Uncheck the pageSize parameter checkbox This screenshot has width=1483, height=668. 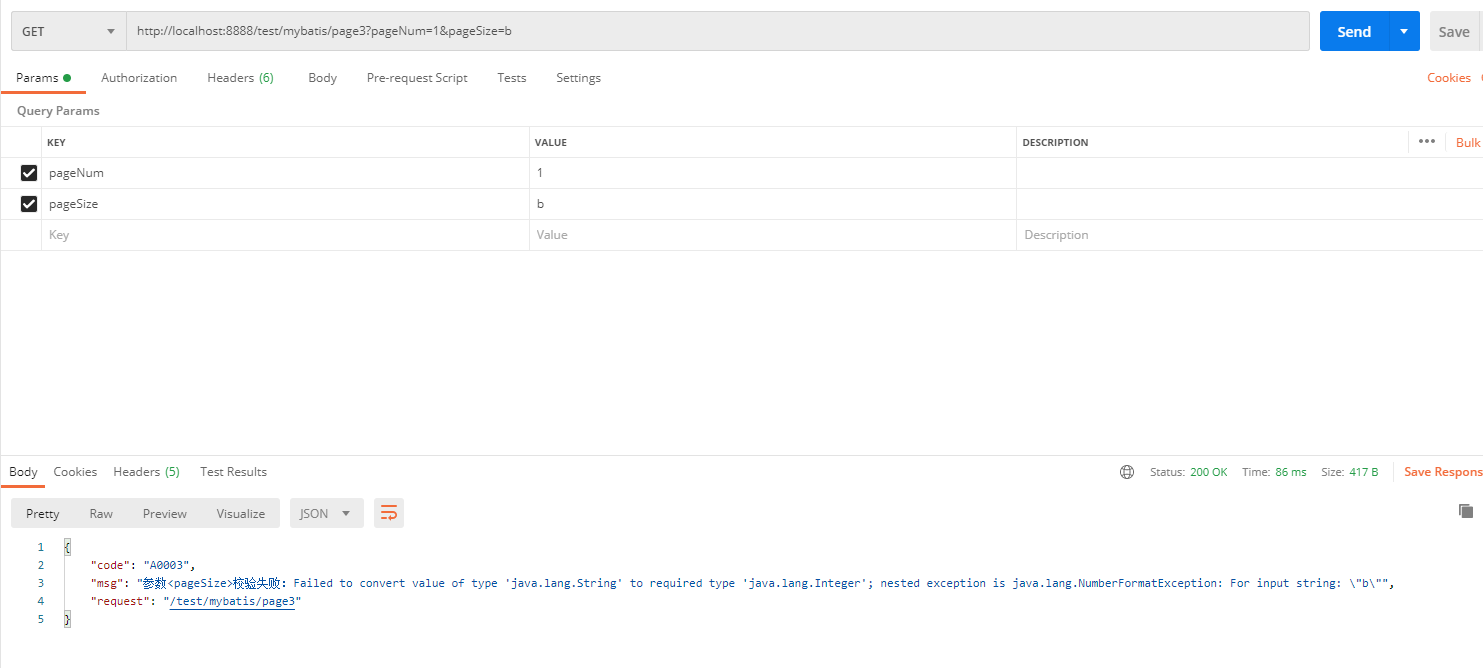click(x=29, y=204)
